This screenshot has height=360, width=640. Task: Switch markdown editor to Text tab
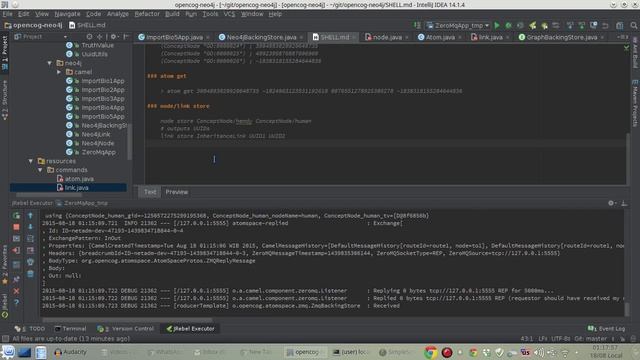(150, 192)
